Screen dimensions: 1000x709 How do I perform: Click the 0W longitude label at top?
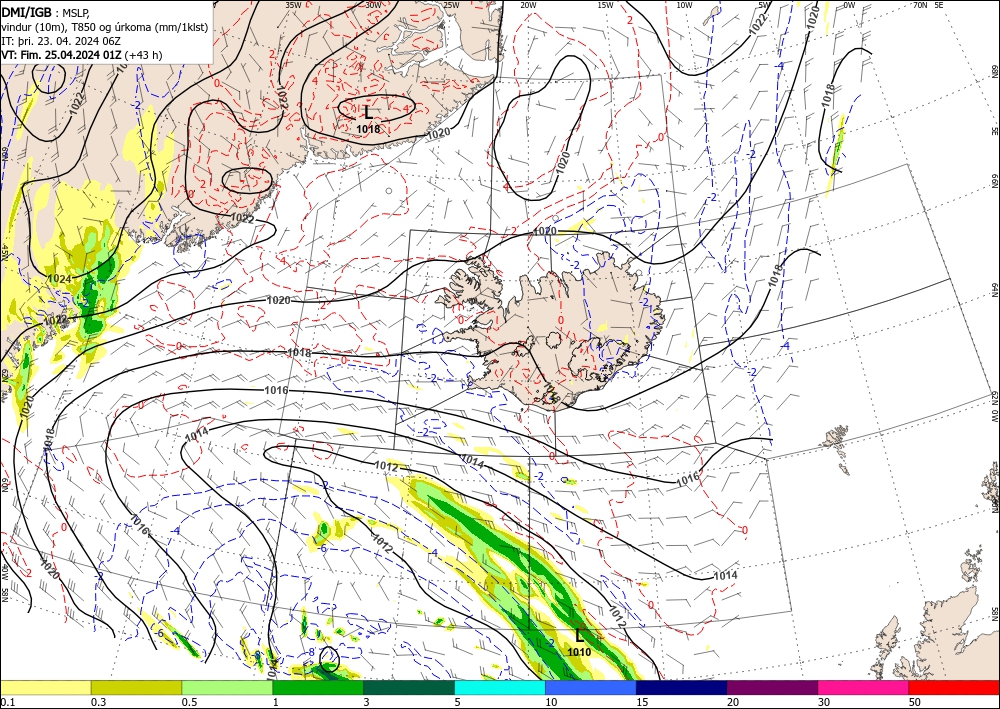pyautogui.click(x=849, y=5)
